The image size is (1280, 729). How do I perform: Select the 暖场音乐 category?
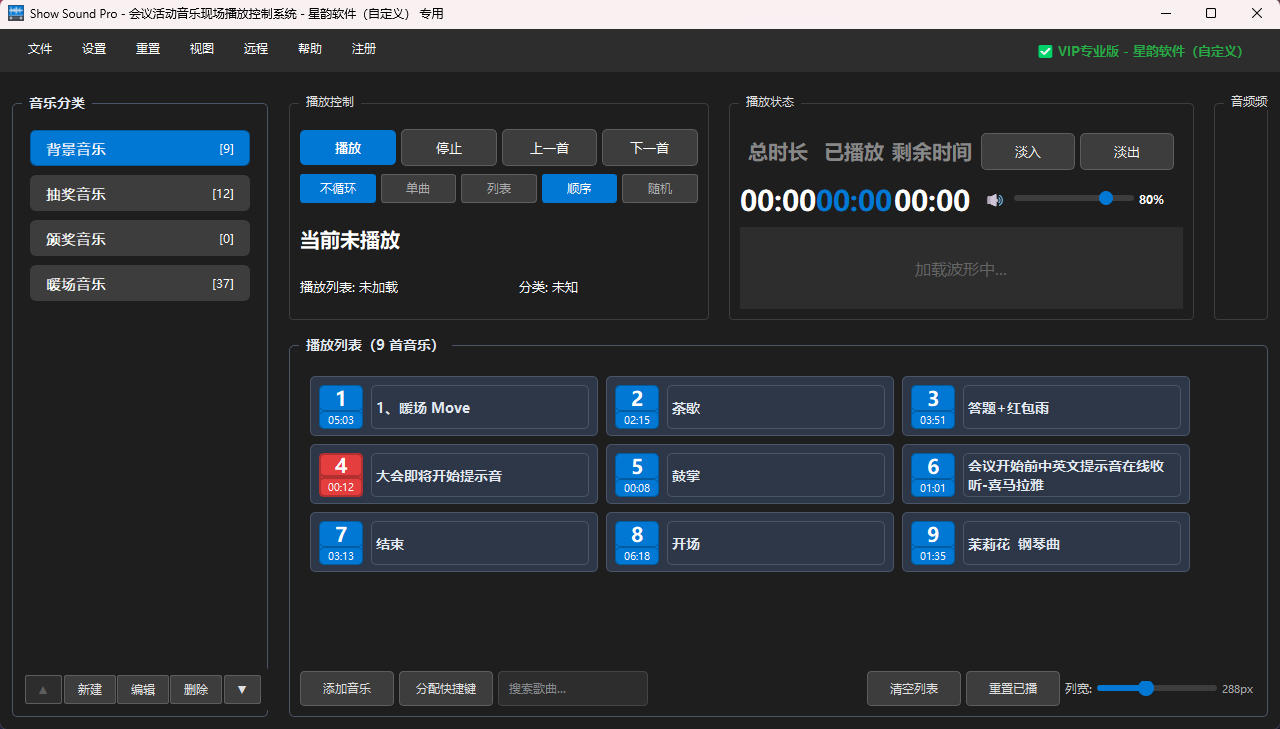[x=140, y=284]
